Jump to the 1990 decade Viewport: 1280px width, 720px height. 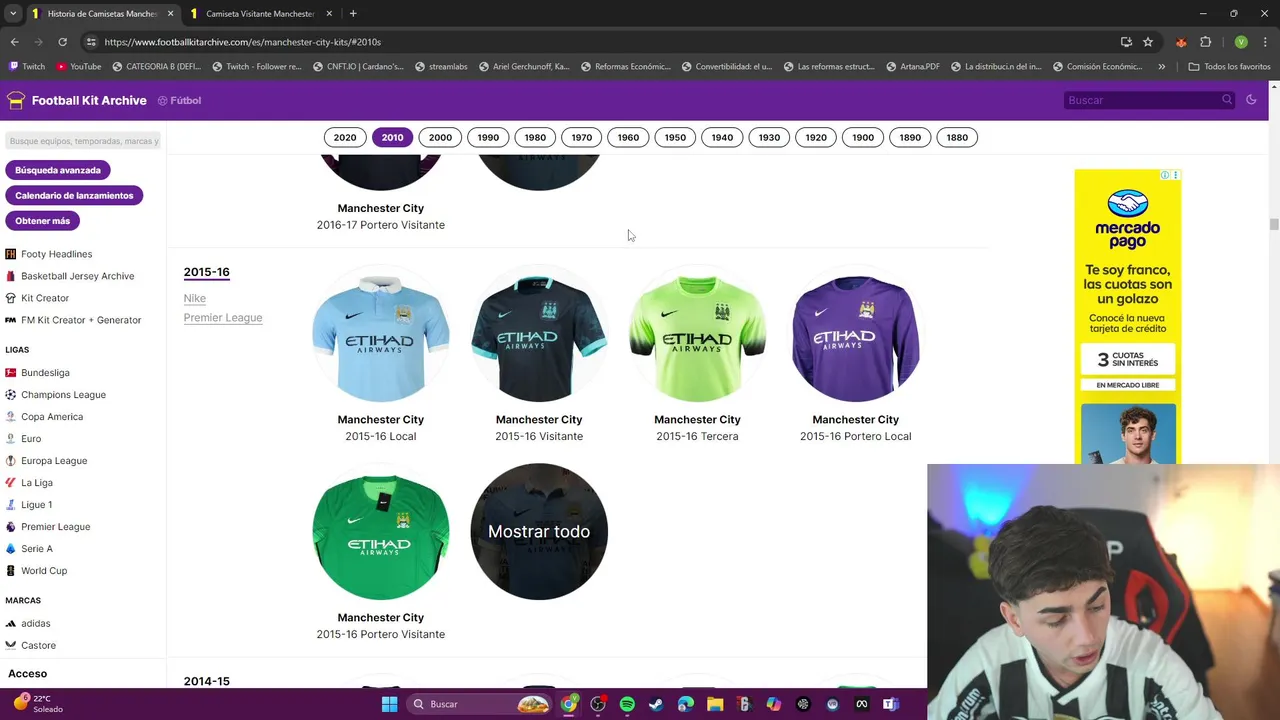click(x=488, y=137)
